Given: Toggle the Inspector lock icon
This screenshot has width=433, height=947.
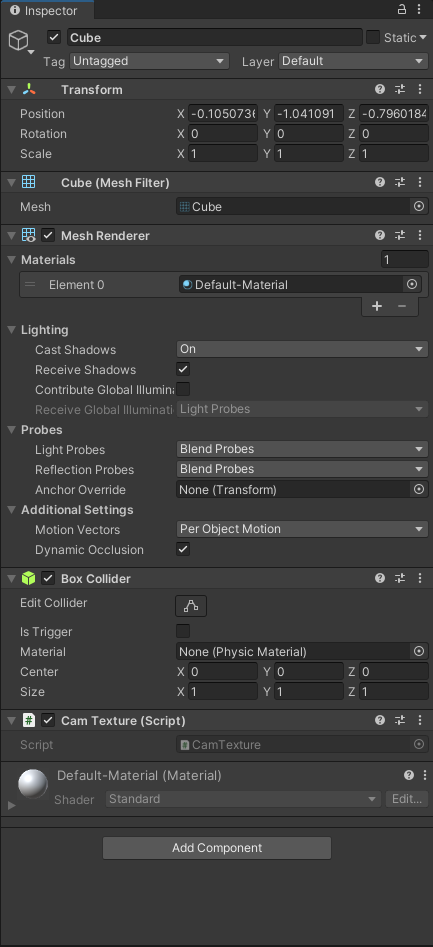Looking at the screenshot, I should tap(402, 9).
